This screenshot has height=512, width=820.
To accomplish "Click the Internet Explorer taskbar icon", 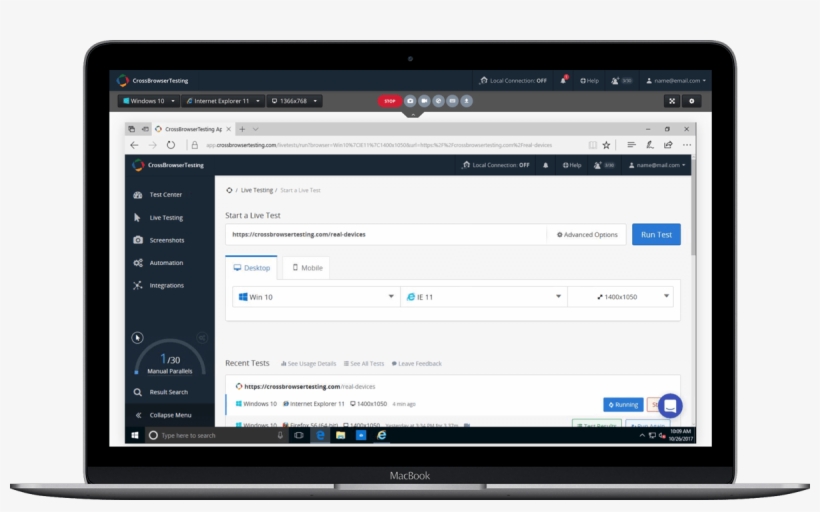I will pyautogui.click(x=382, y=435).
